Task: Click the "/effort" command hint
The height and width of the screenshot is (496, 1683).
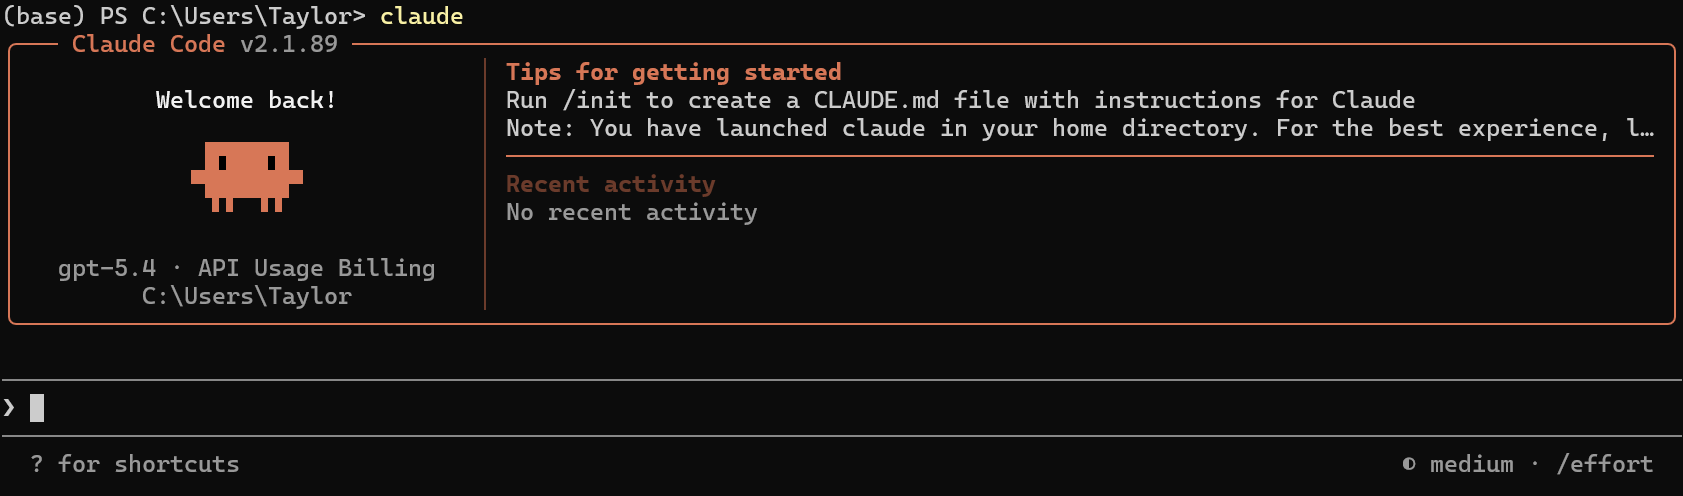Action: point(1604,464)
